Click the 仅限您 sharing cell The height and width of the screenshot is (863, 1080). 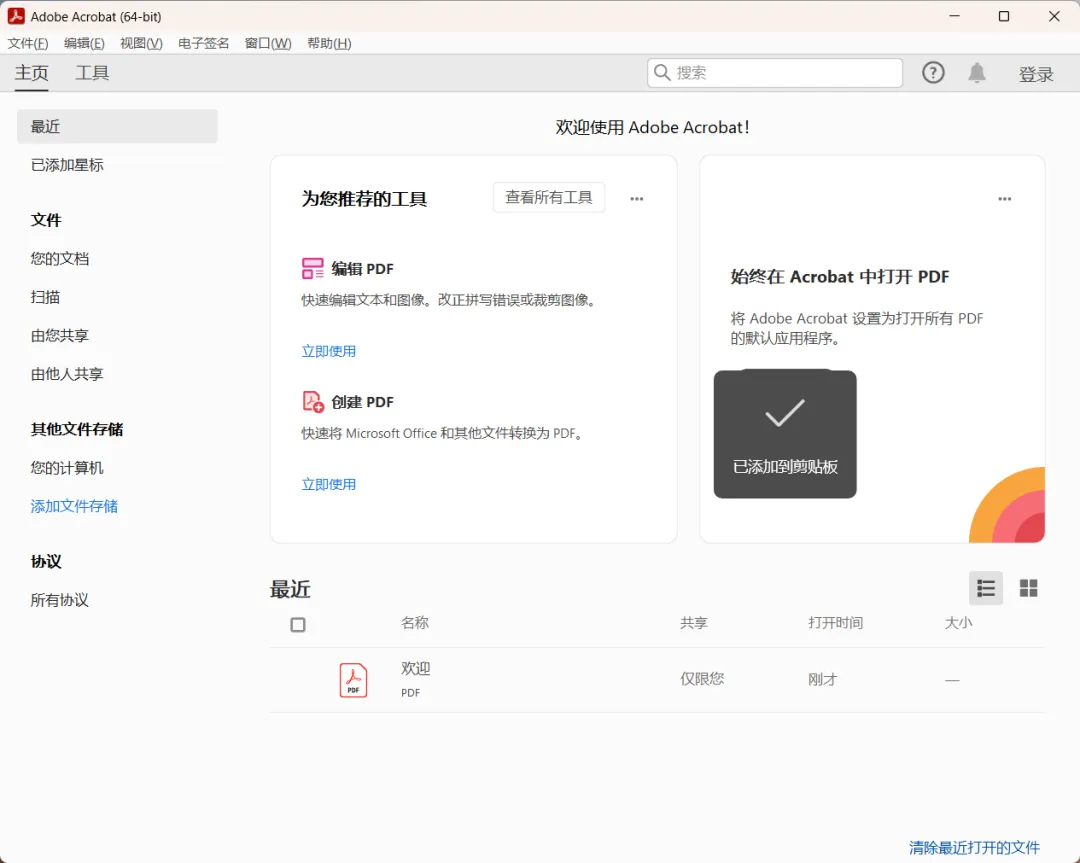(702, 678)
